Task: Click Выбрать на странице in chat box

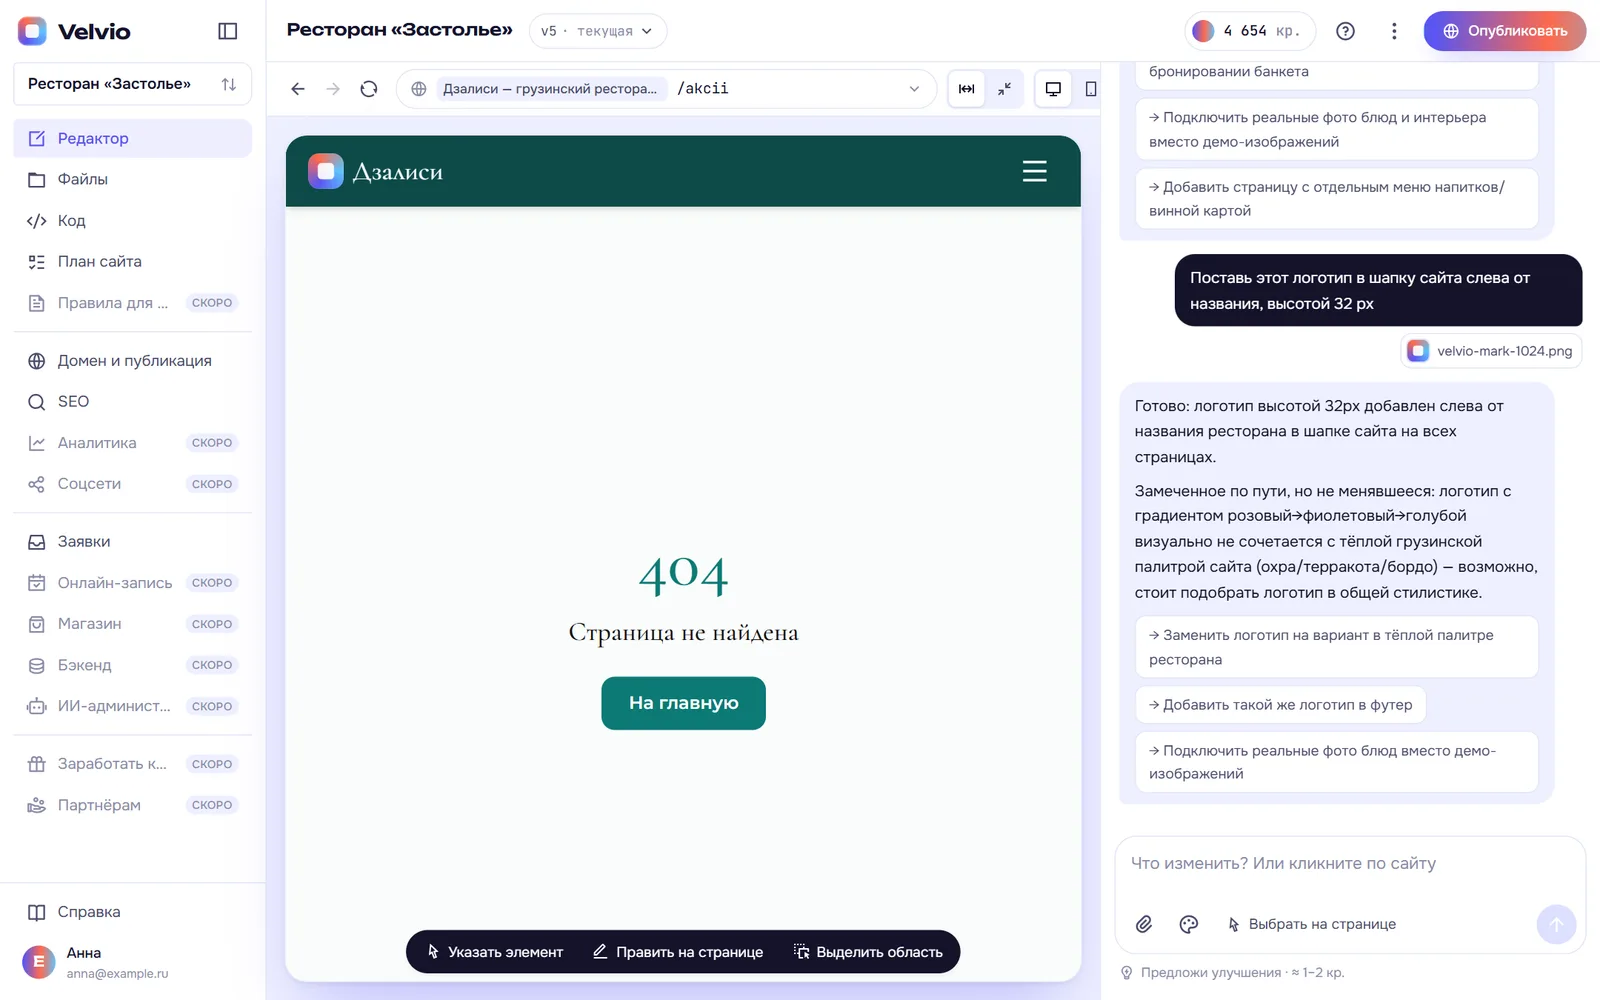Action: [1311, 924]
